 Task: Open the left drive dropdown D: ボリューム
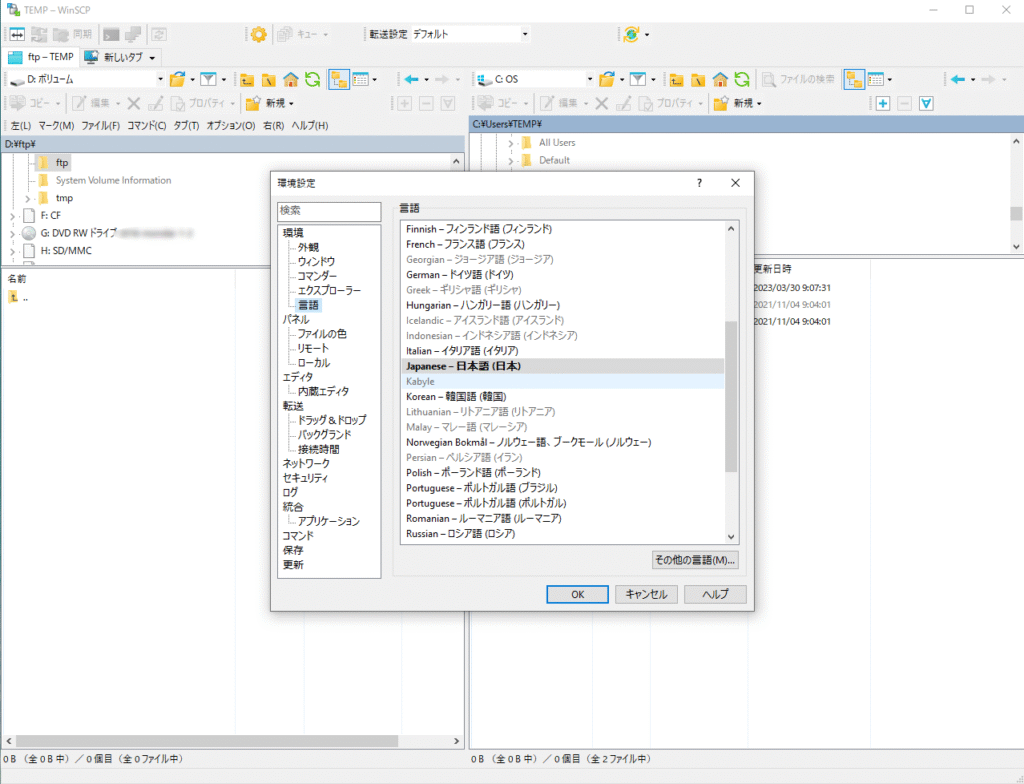[161, 79]
